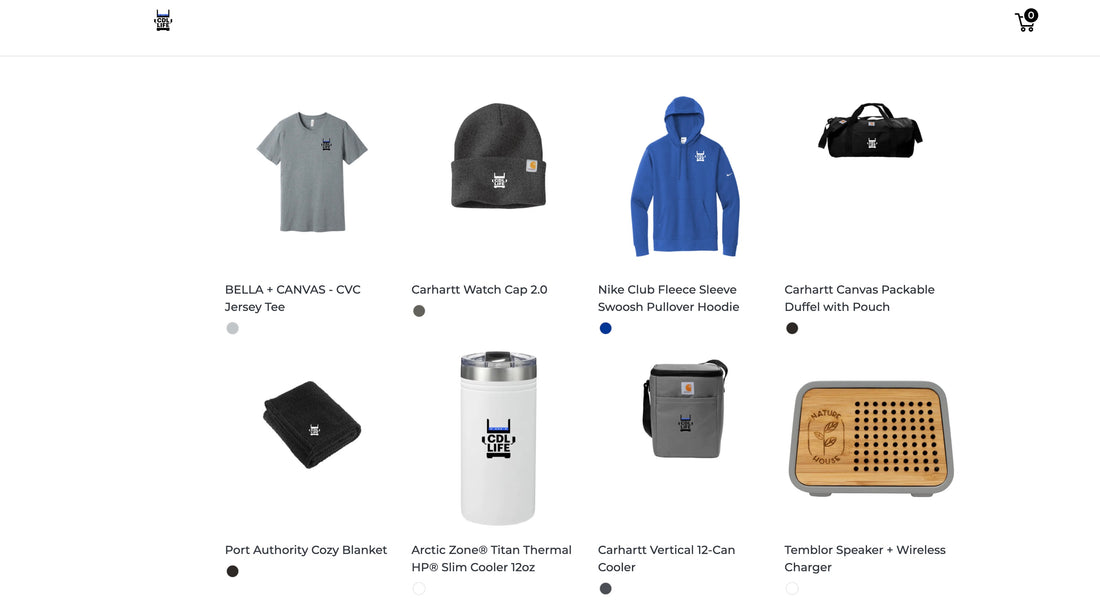Select white swatch under Temblor Speaker

pos(792,589)
